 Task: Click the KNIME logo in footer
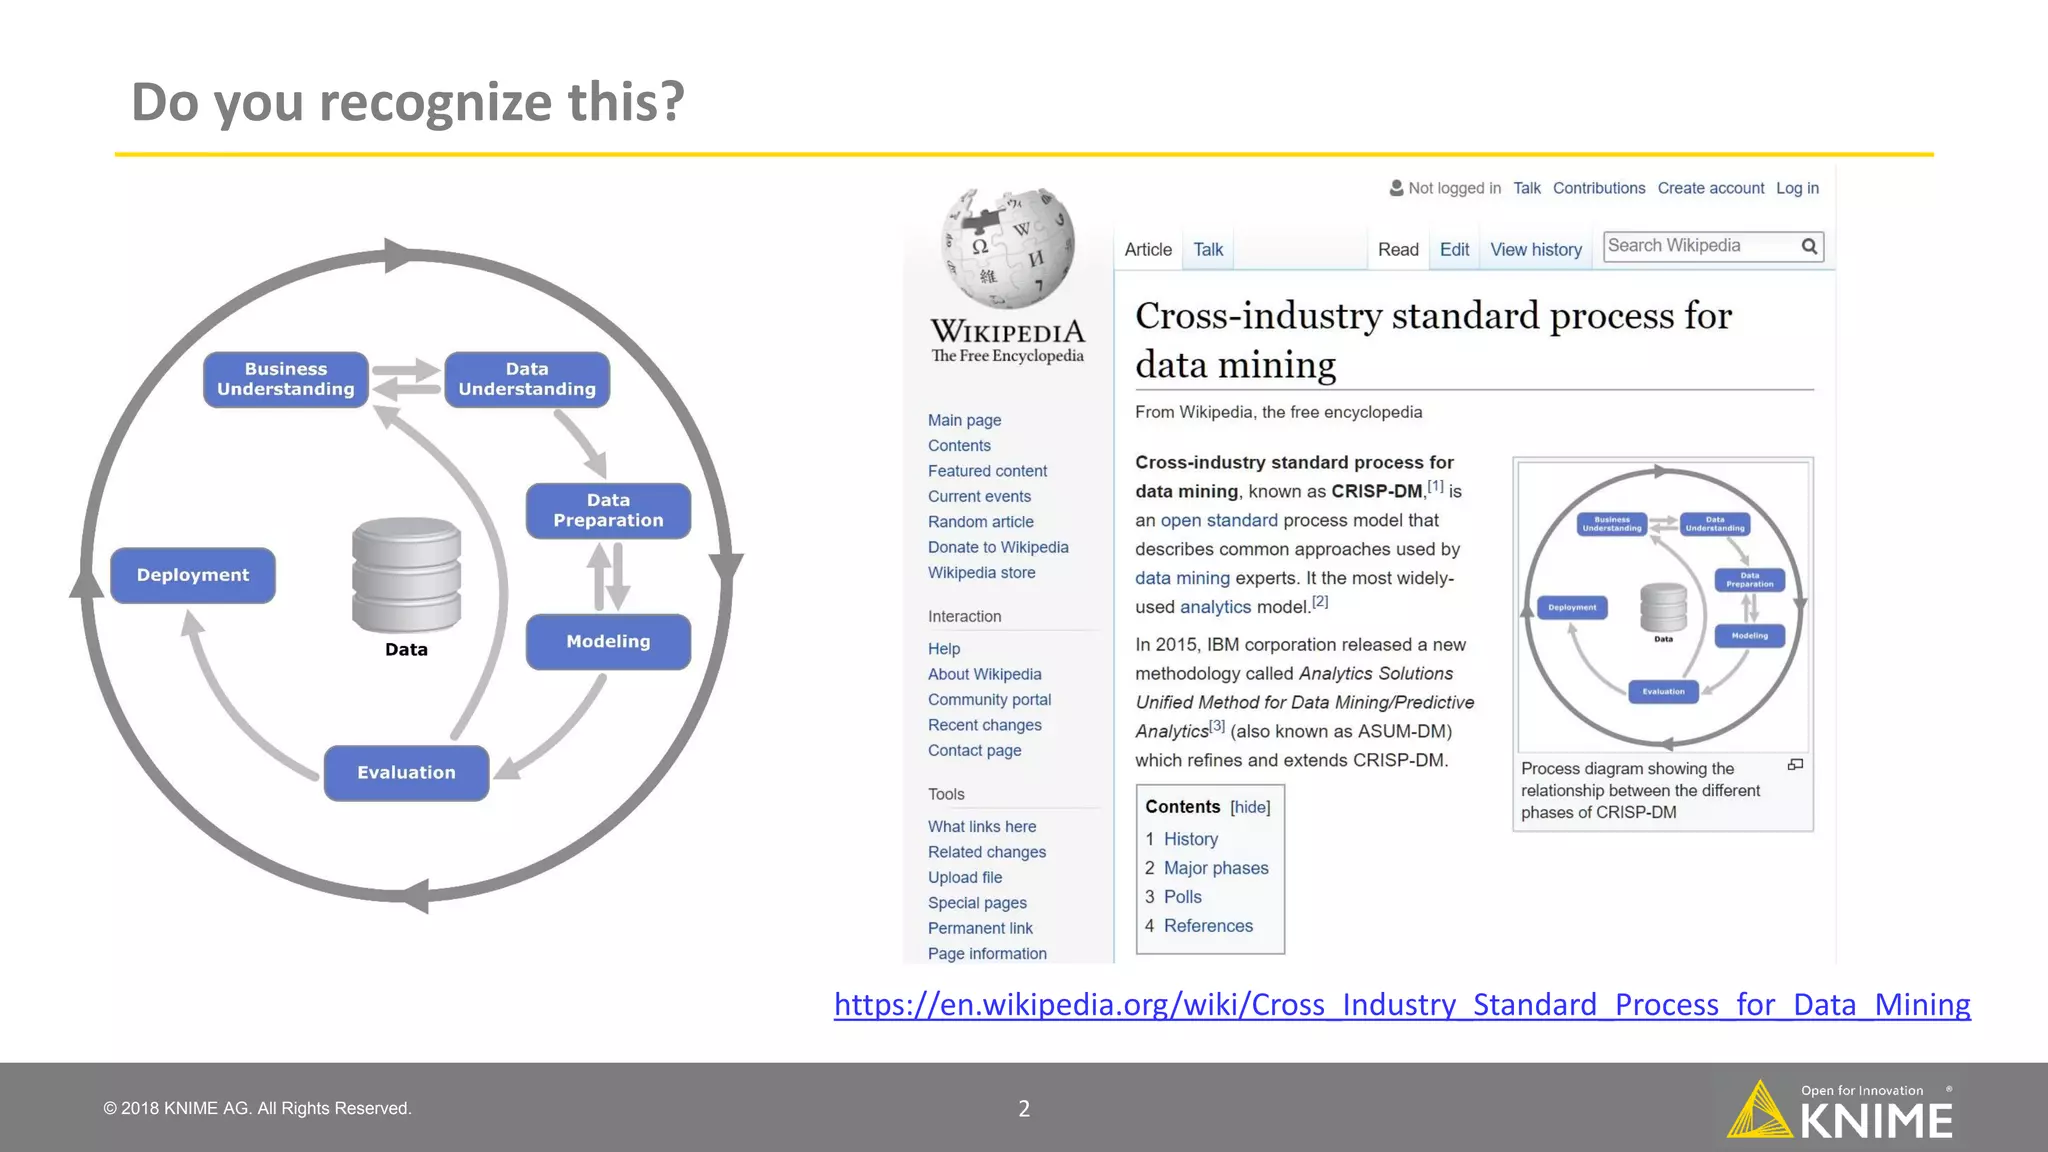coord(1841,1110)
